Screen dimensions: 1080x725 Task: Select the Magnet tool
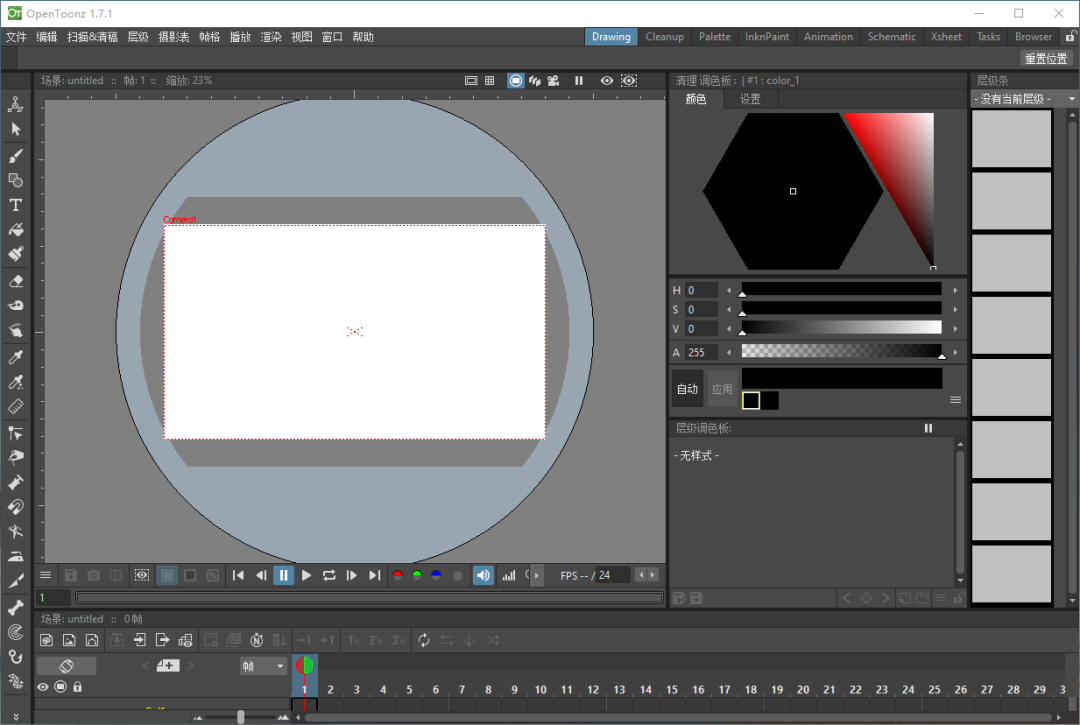coord(15,507)
